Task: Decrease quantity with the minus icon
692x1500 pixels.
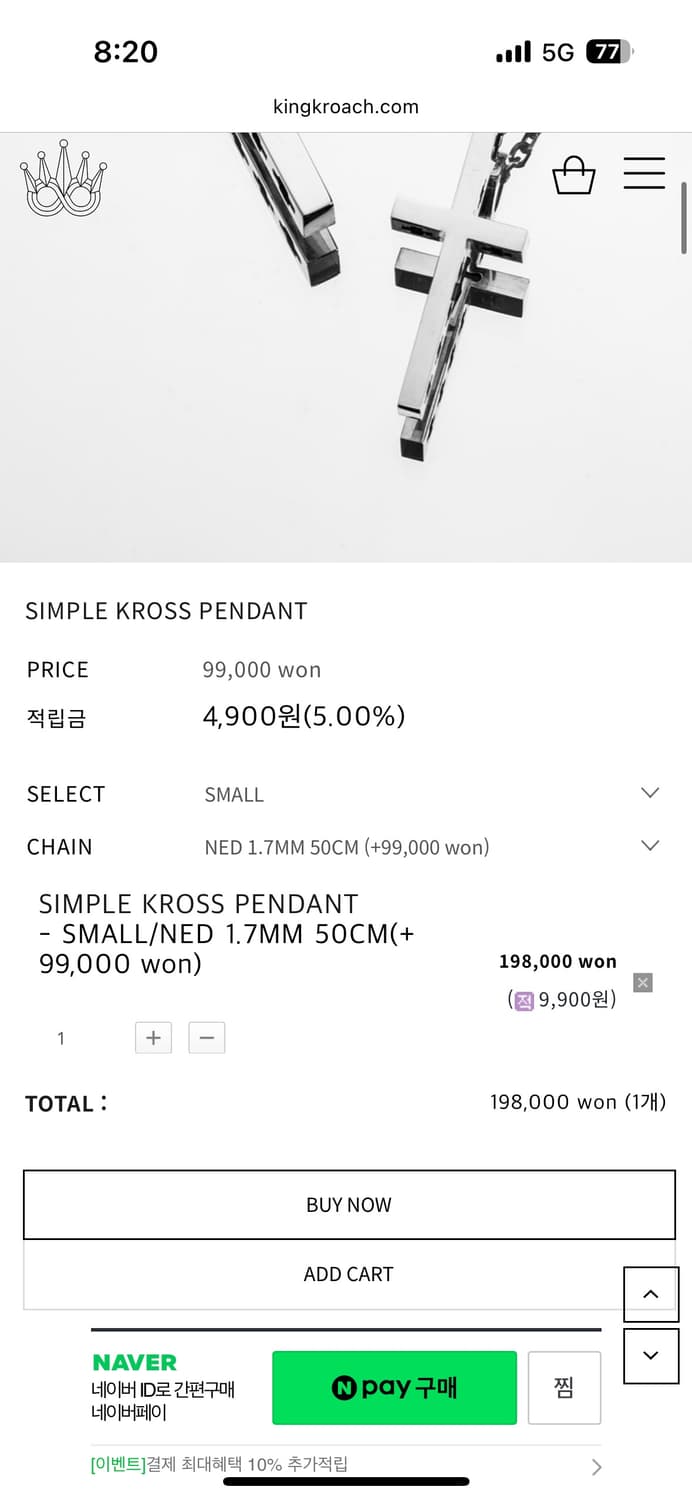Action: [x=206, y=1038]
